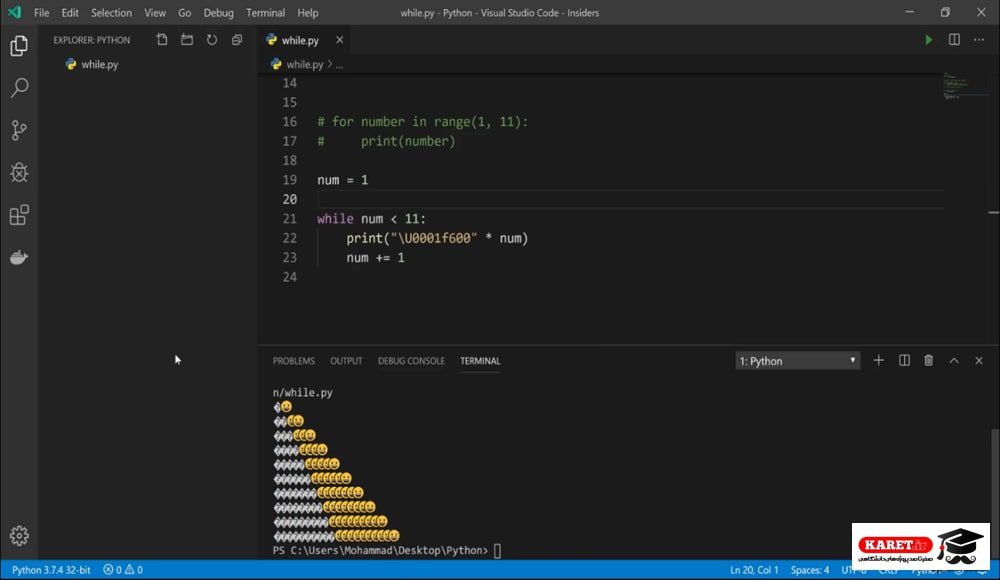
Task: Open the File menu
Action: pos(41,12)
